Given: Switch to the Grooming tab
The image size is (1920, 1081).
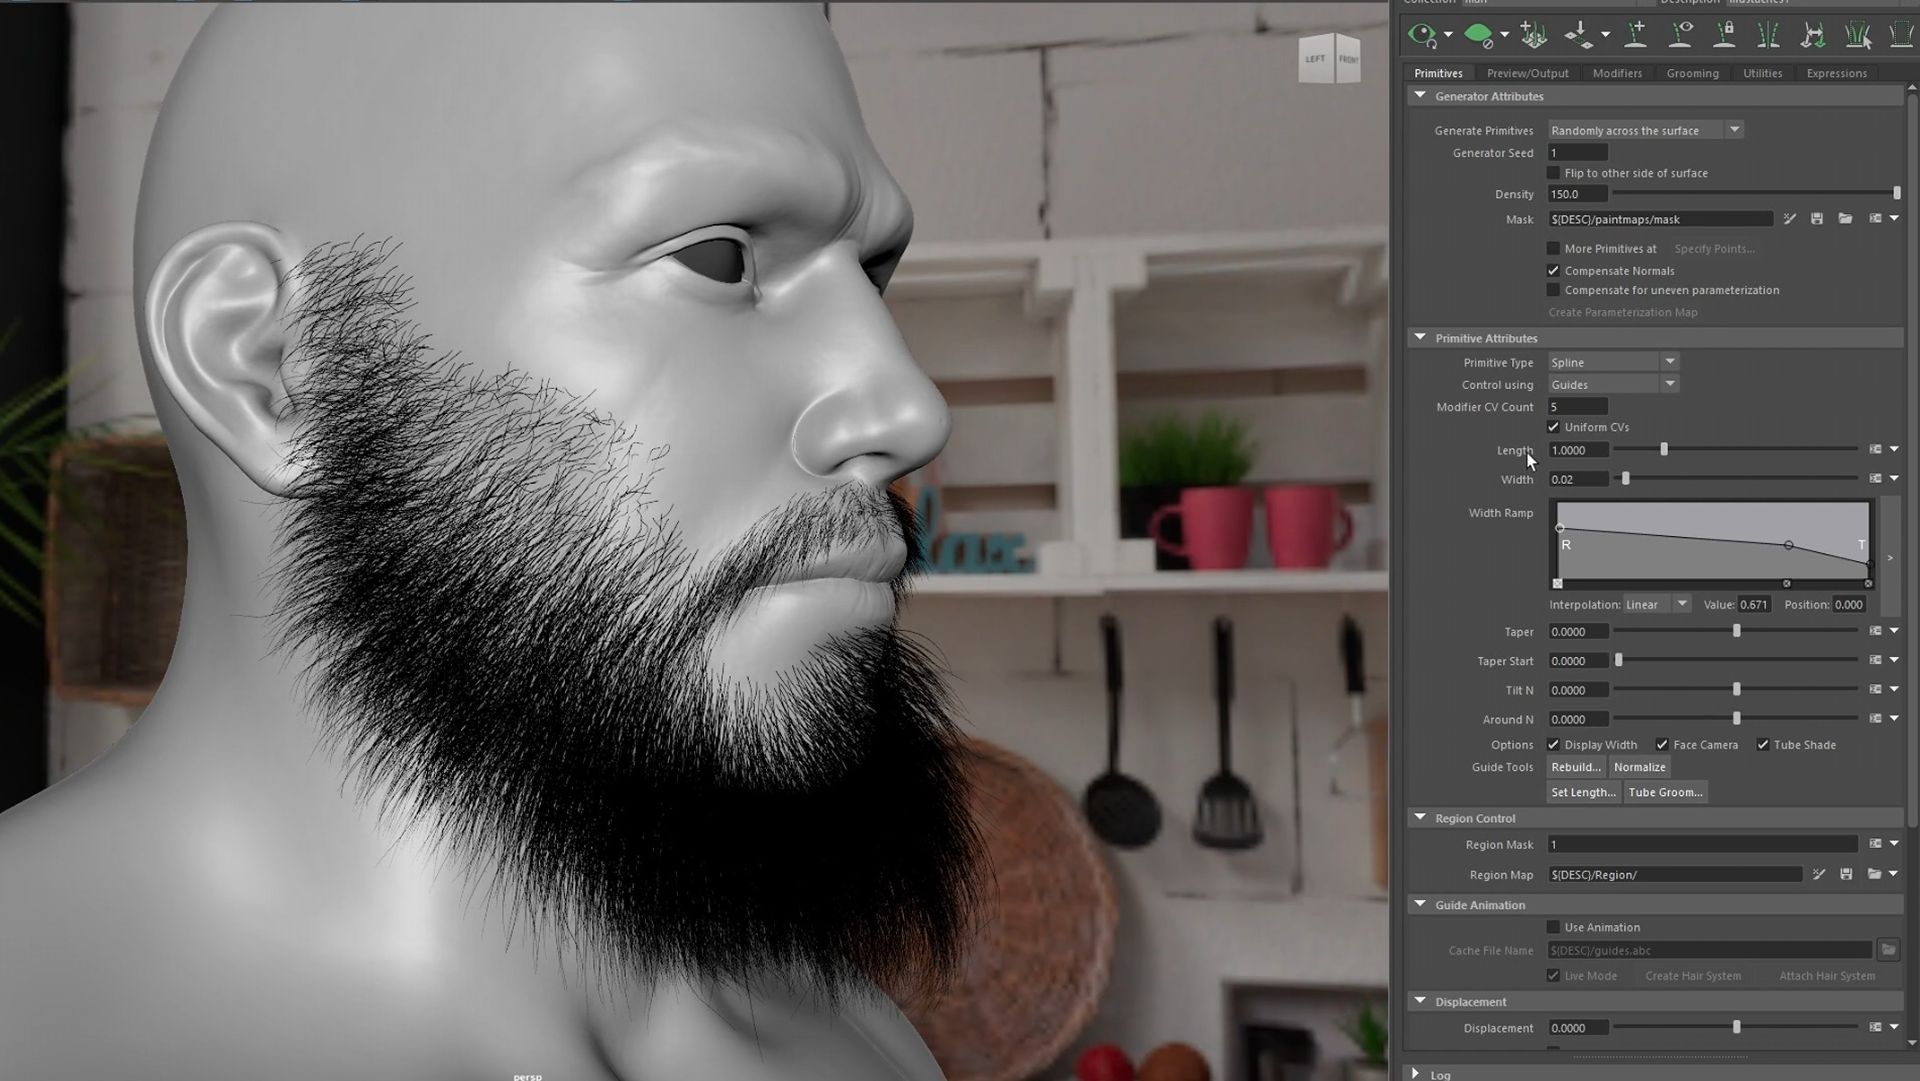Looking at the screenshot, I should click(x=1692, y=72).
